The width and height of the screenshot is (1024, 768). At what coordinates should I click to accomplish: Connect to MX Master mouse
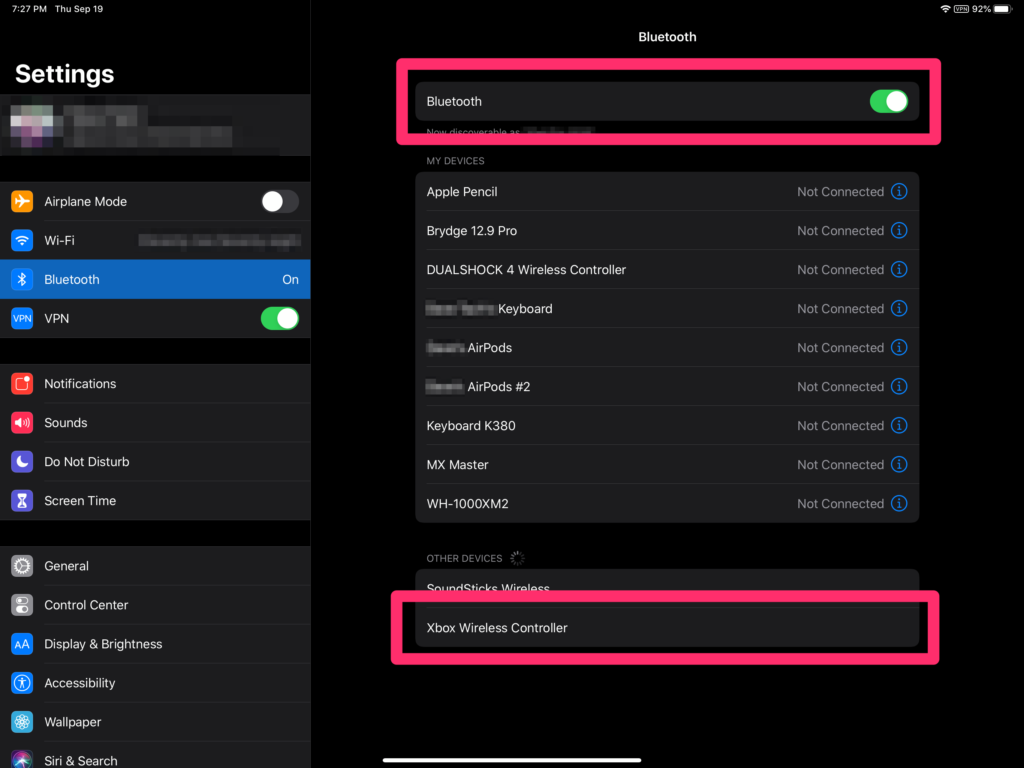click(x=667, y=464)
